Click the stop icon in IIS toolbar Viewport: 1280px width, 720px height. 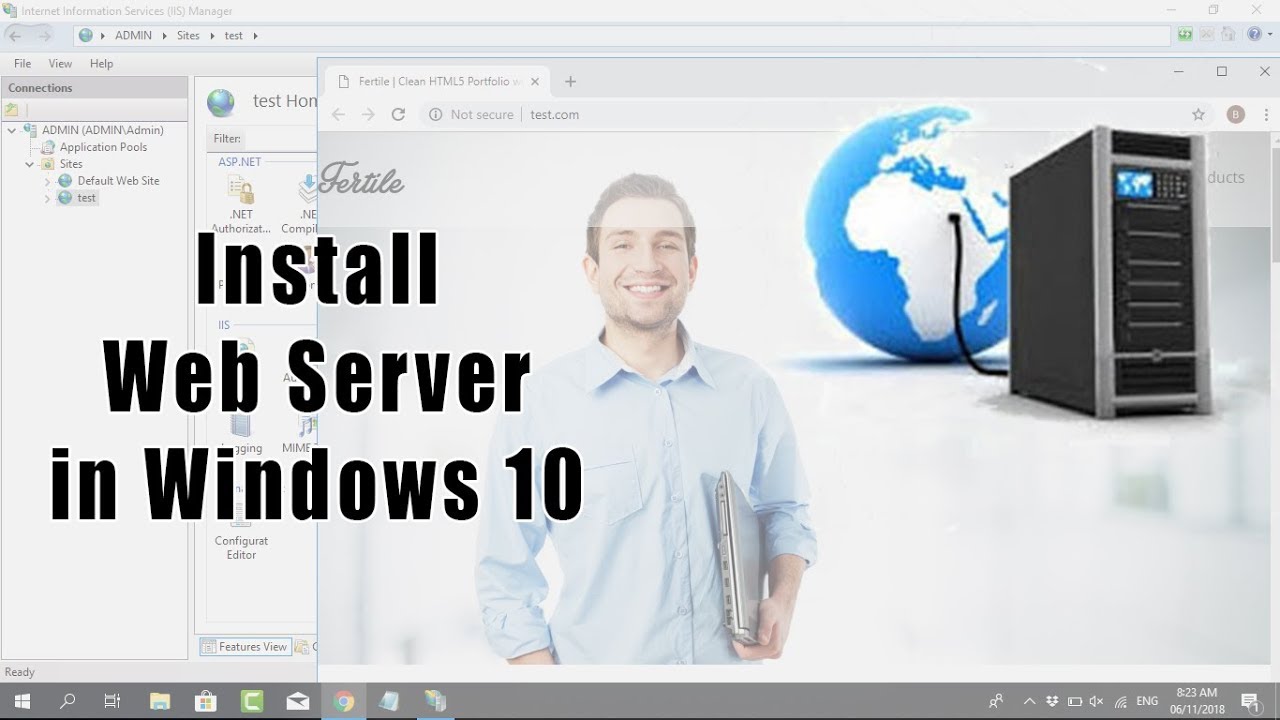coord(1206,35)
